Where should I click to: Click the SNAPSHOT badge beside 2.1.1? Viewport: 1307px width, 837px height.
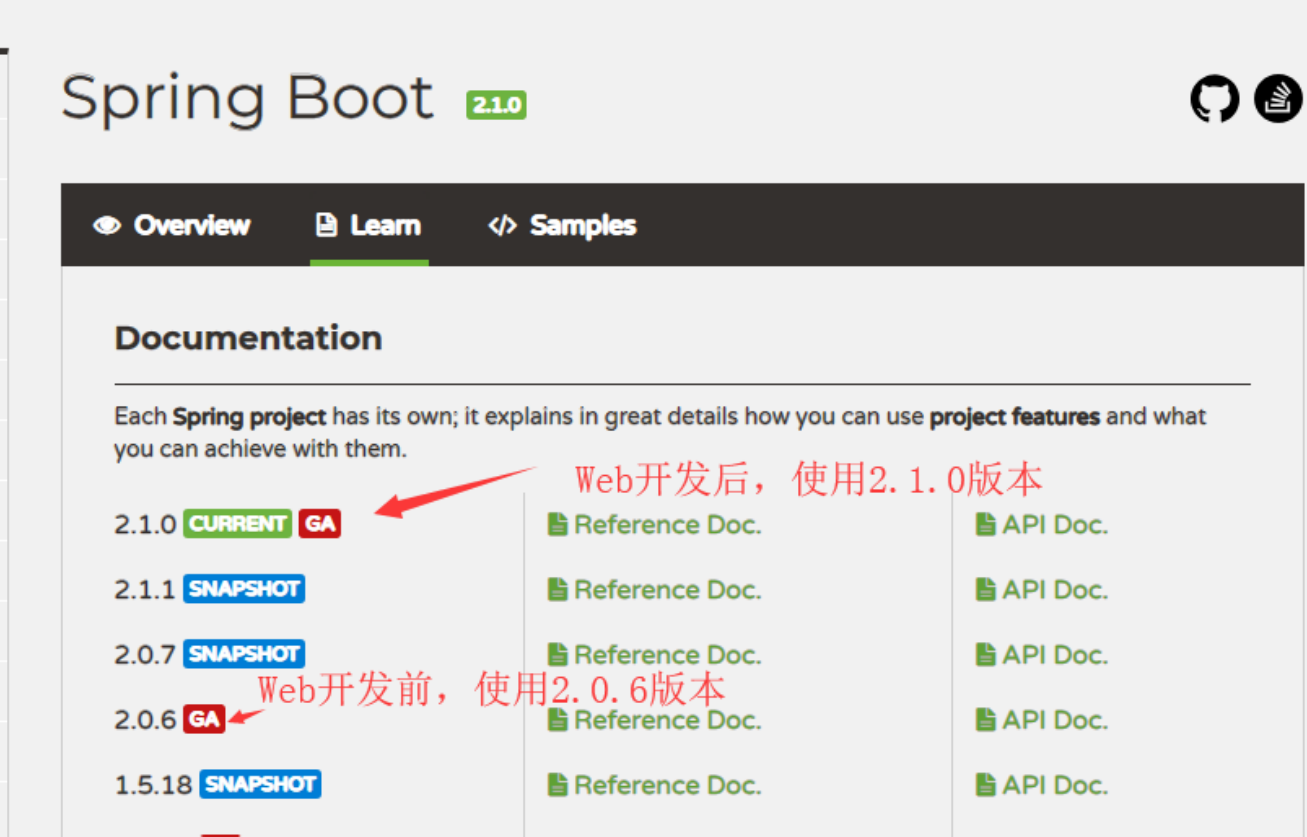[244, 589]
